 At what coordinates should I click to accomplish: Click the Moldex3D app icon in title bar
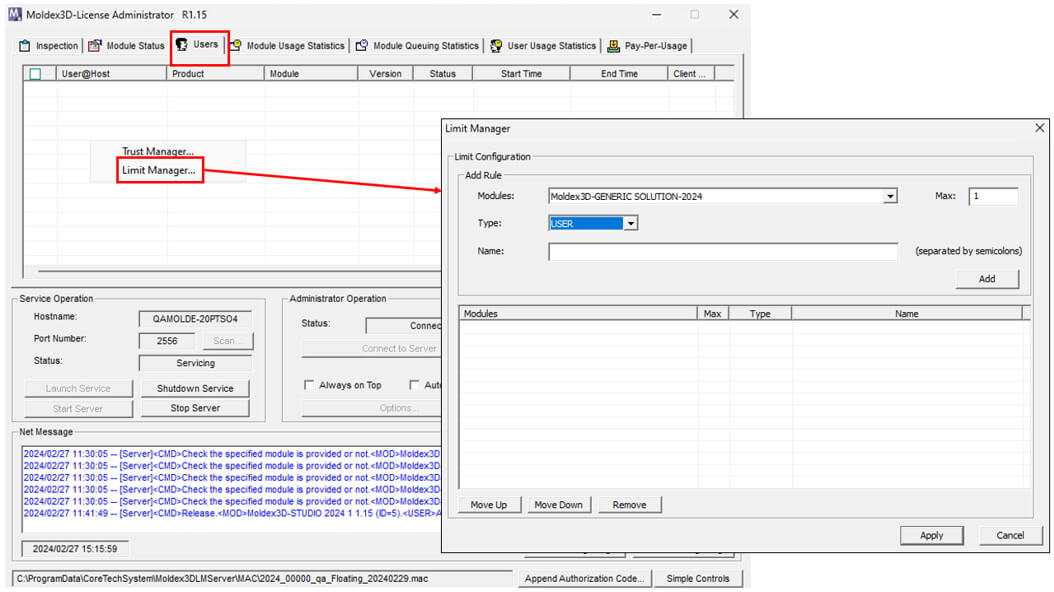(x=15, y=14)
